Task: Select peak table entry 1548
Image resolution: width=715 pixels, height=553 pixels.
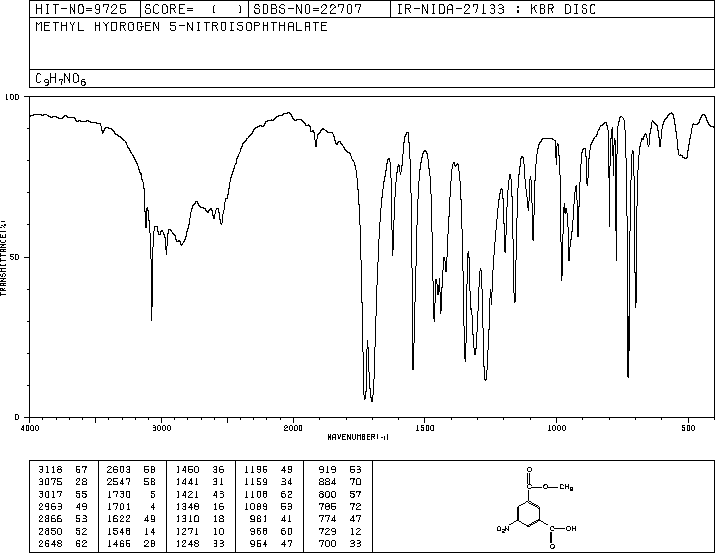Action: click(x=131, y=532)
